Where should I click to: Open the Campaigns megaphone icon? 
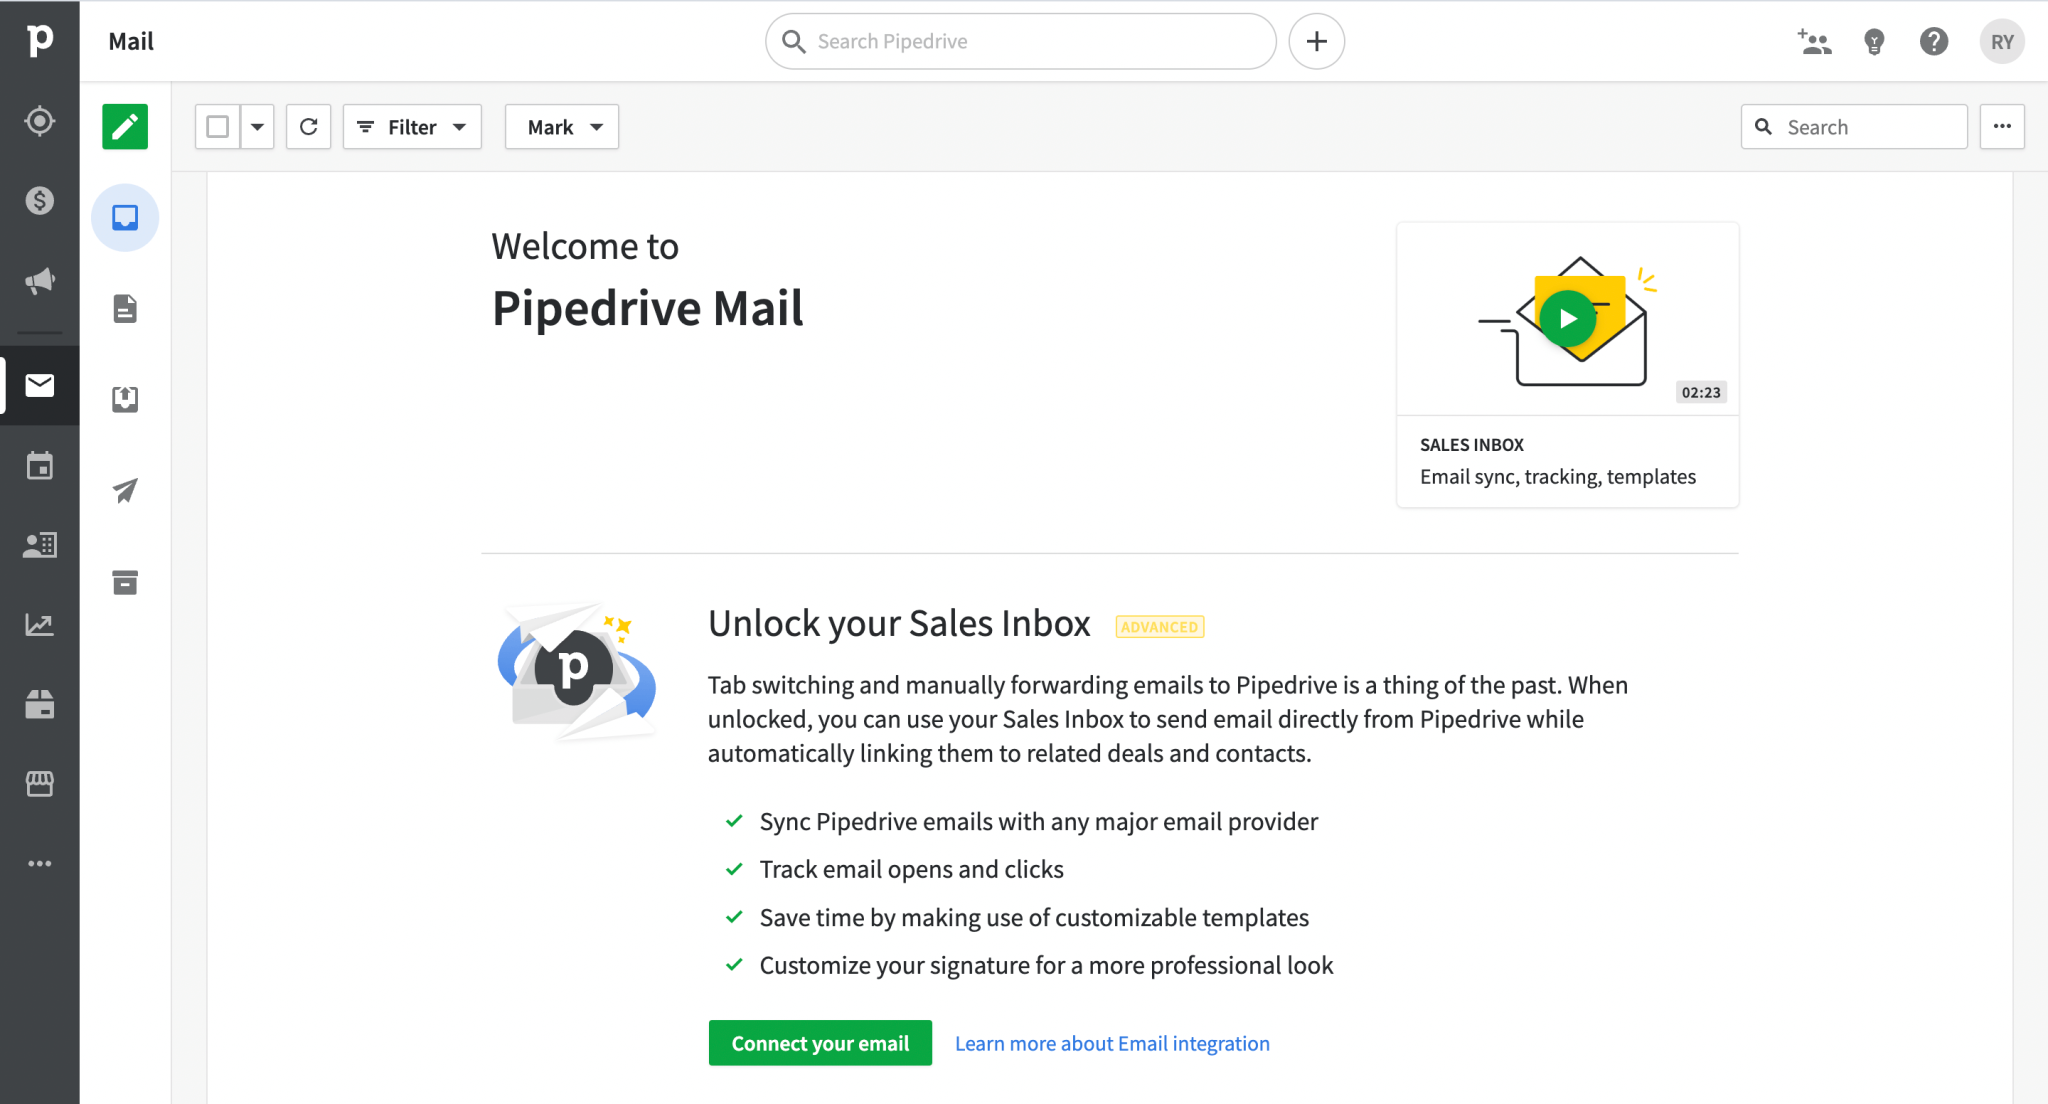point(40,281)
